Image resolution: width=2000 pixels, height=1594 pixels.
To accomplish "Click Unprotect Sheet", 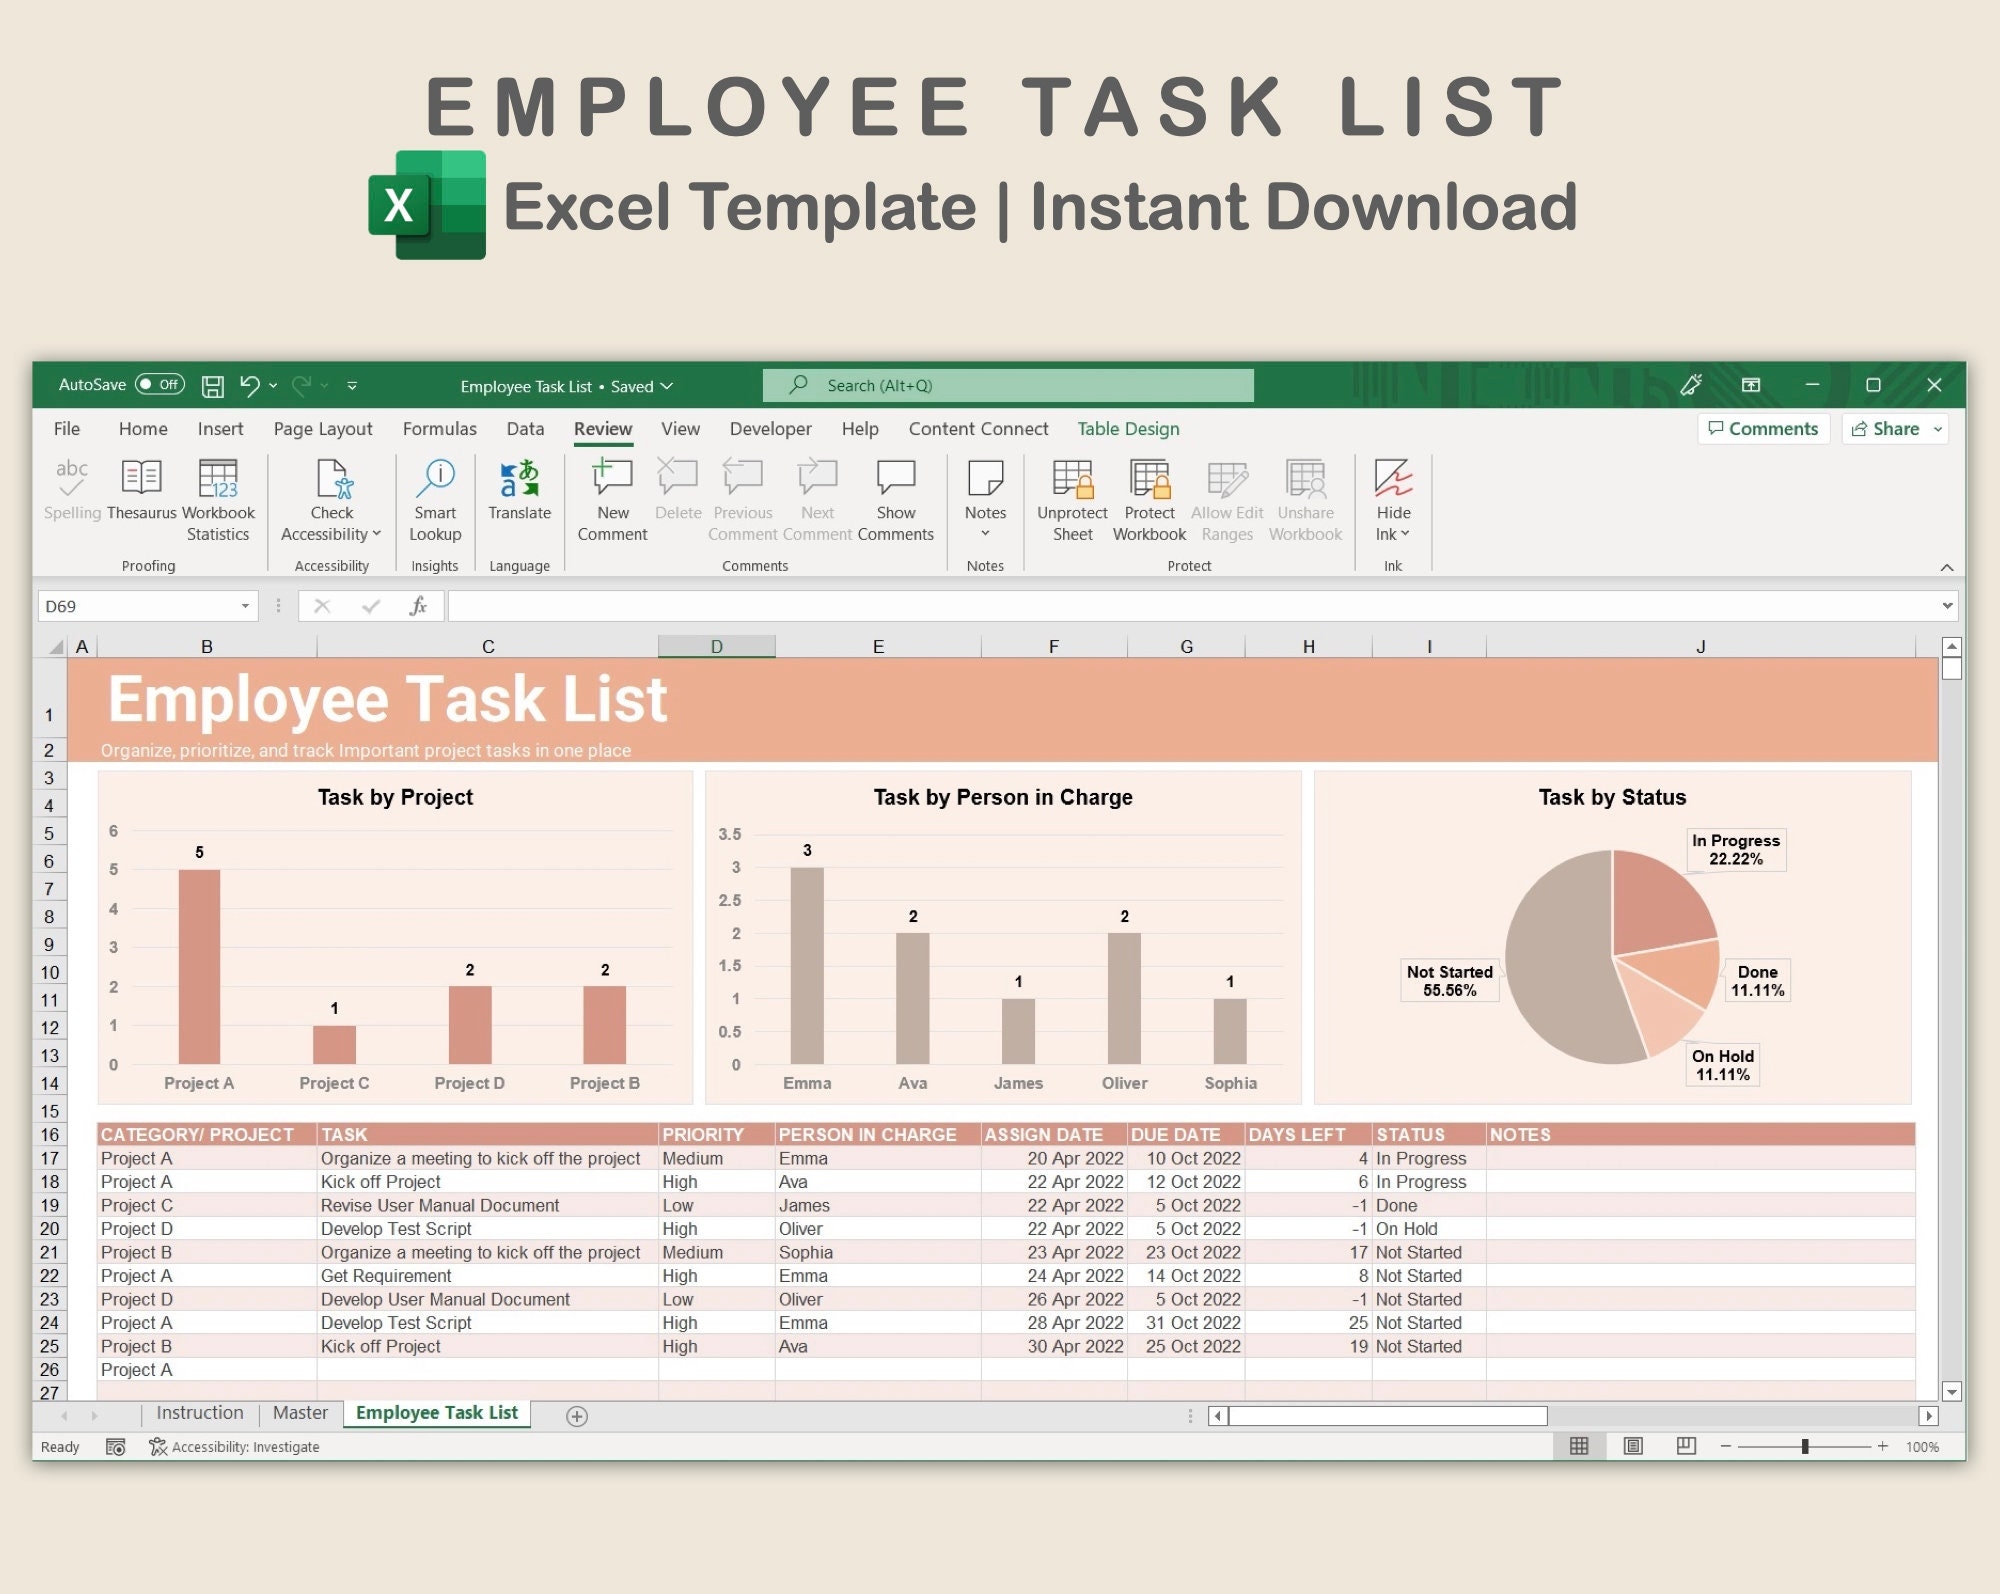I will click(x=1071, y=497).
